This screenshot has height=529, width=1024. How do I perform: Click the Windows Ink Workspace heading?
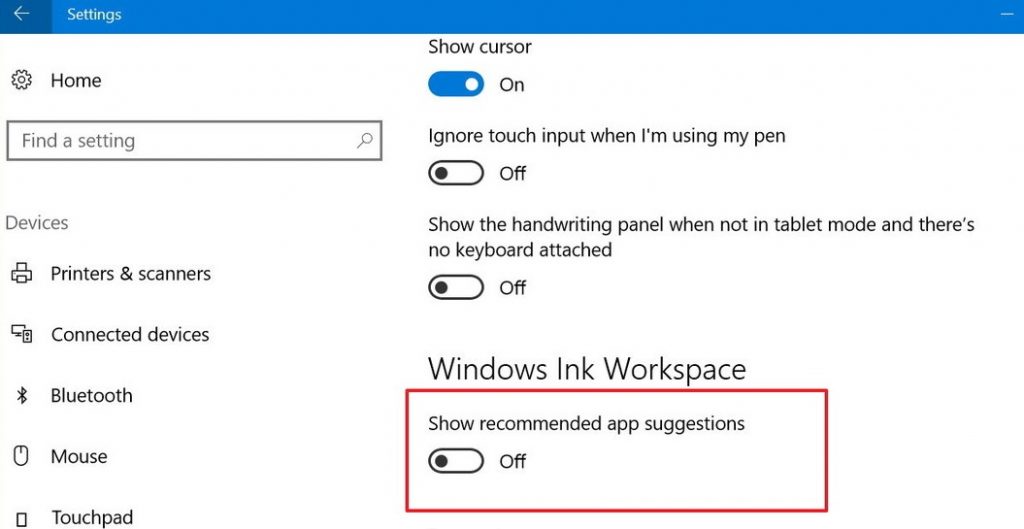coord(587,369)
